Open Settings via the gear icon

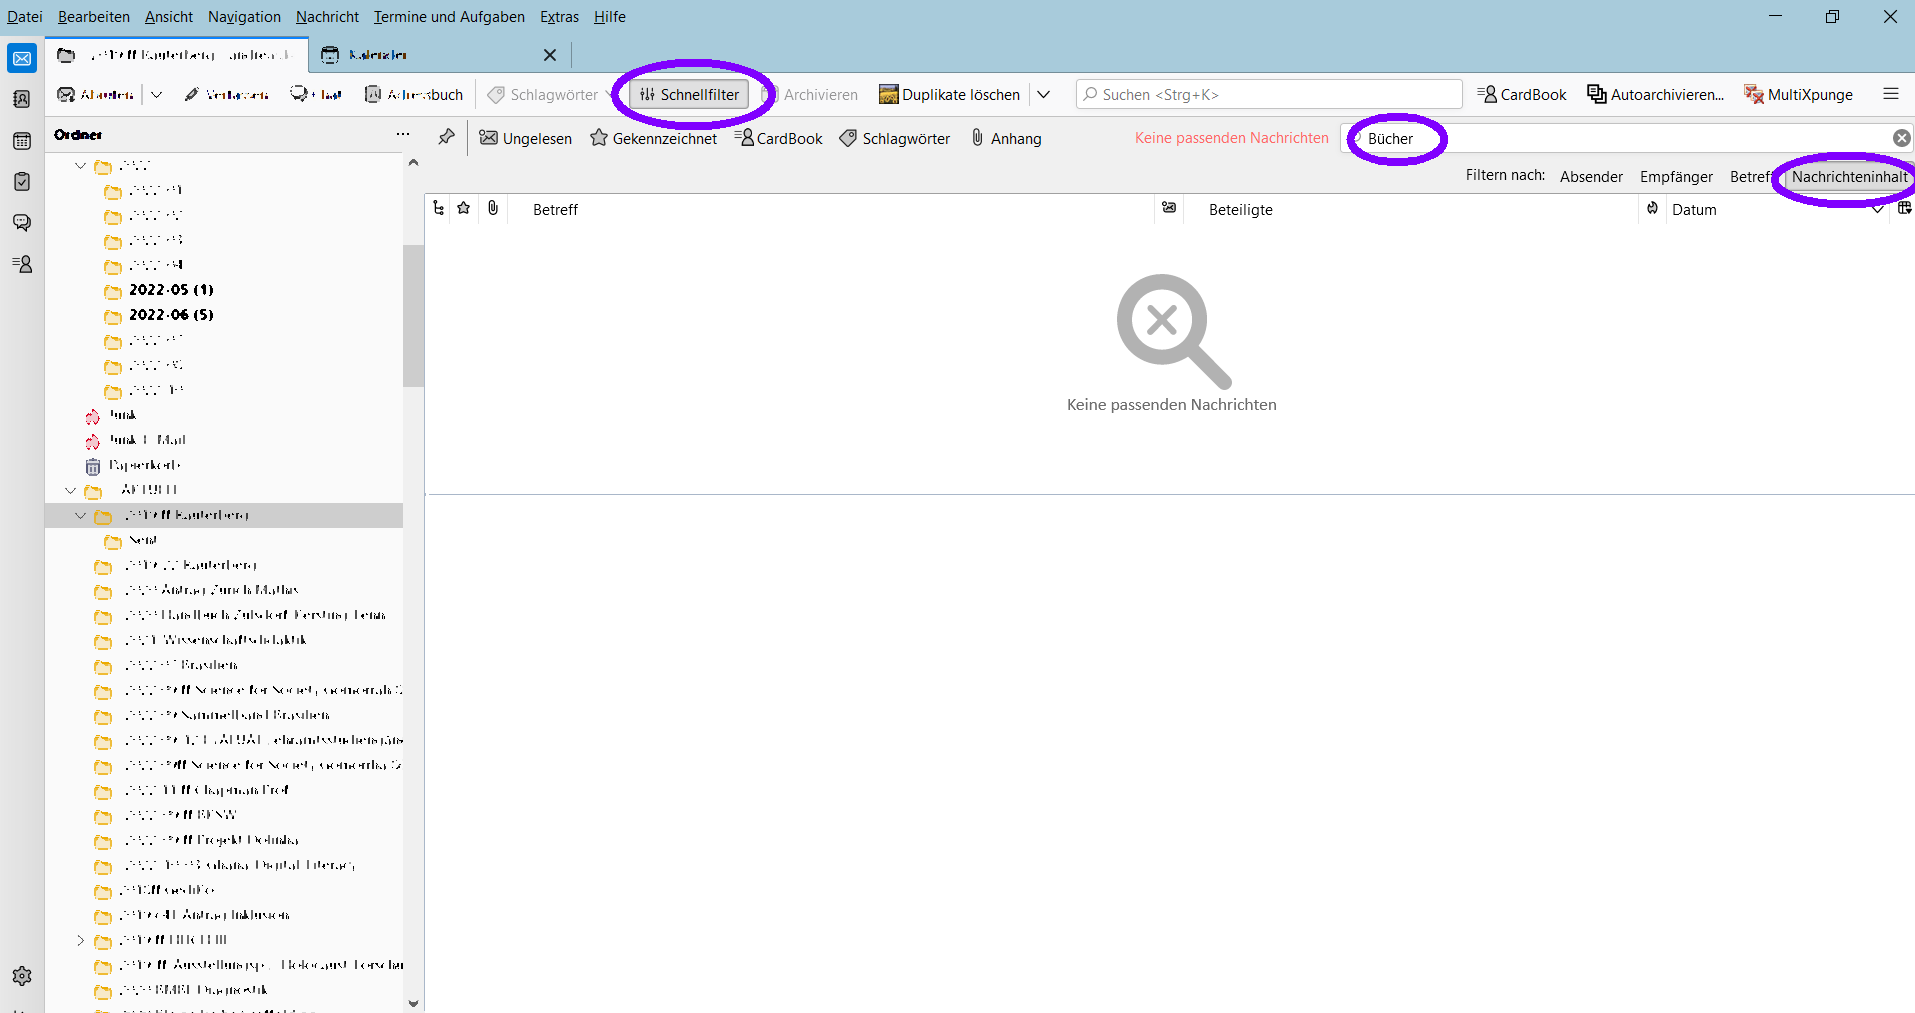click(22, 976)
